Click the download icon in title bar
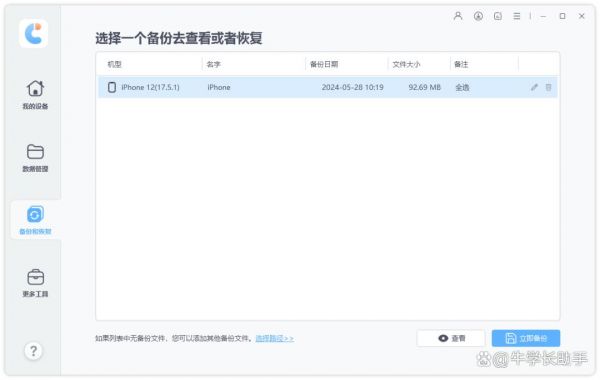The image size is (600, 380). coord(478,16)
